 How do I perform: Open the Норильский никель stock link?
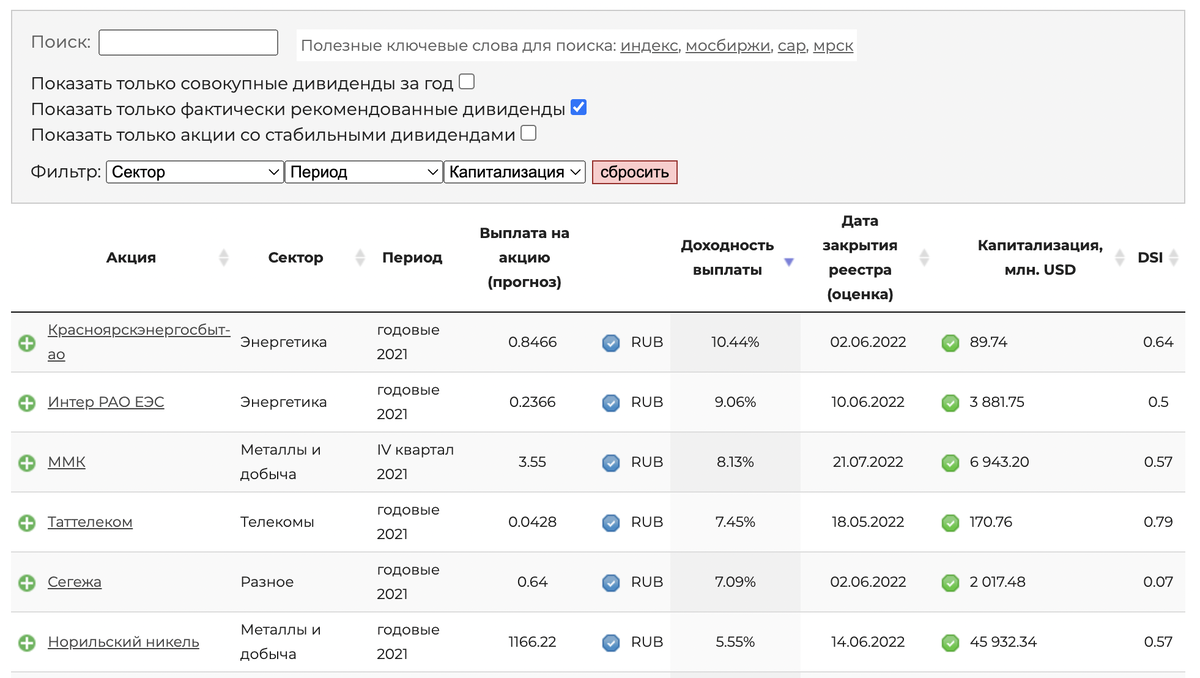pos(123,642)
